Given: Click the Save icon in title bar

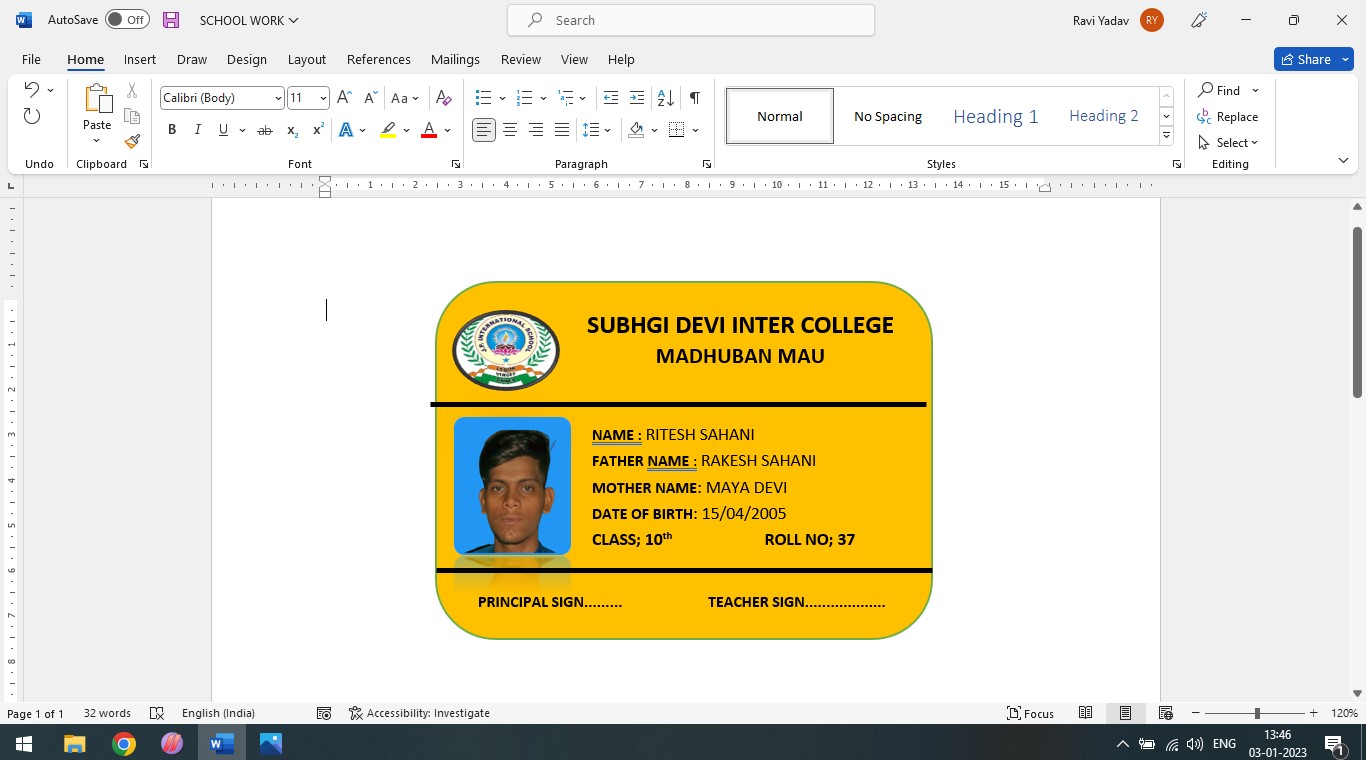Looking at the screenshot, I should (x=171, y=20).
